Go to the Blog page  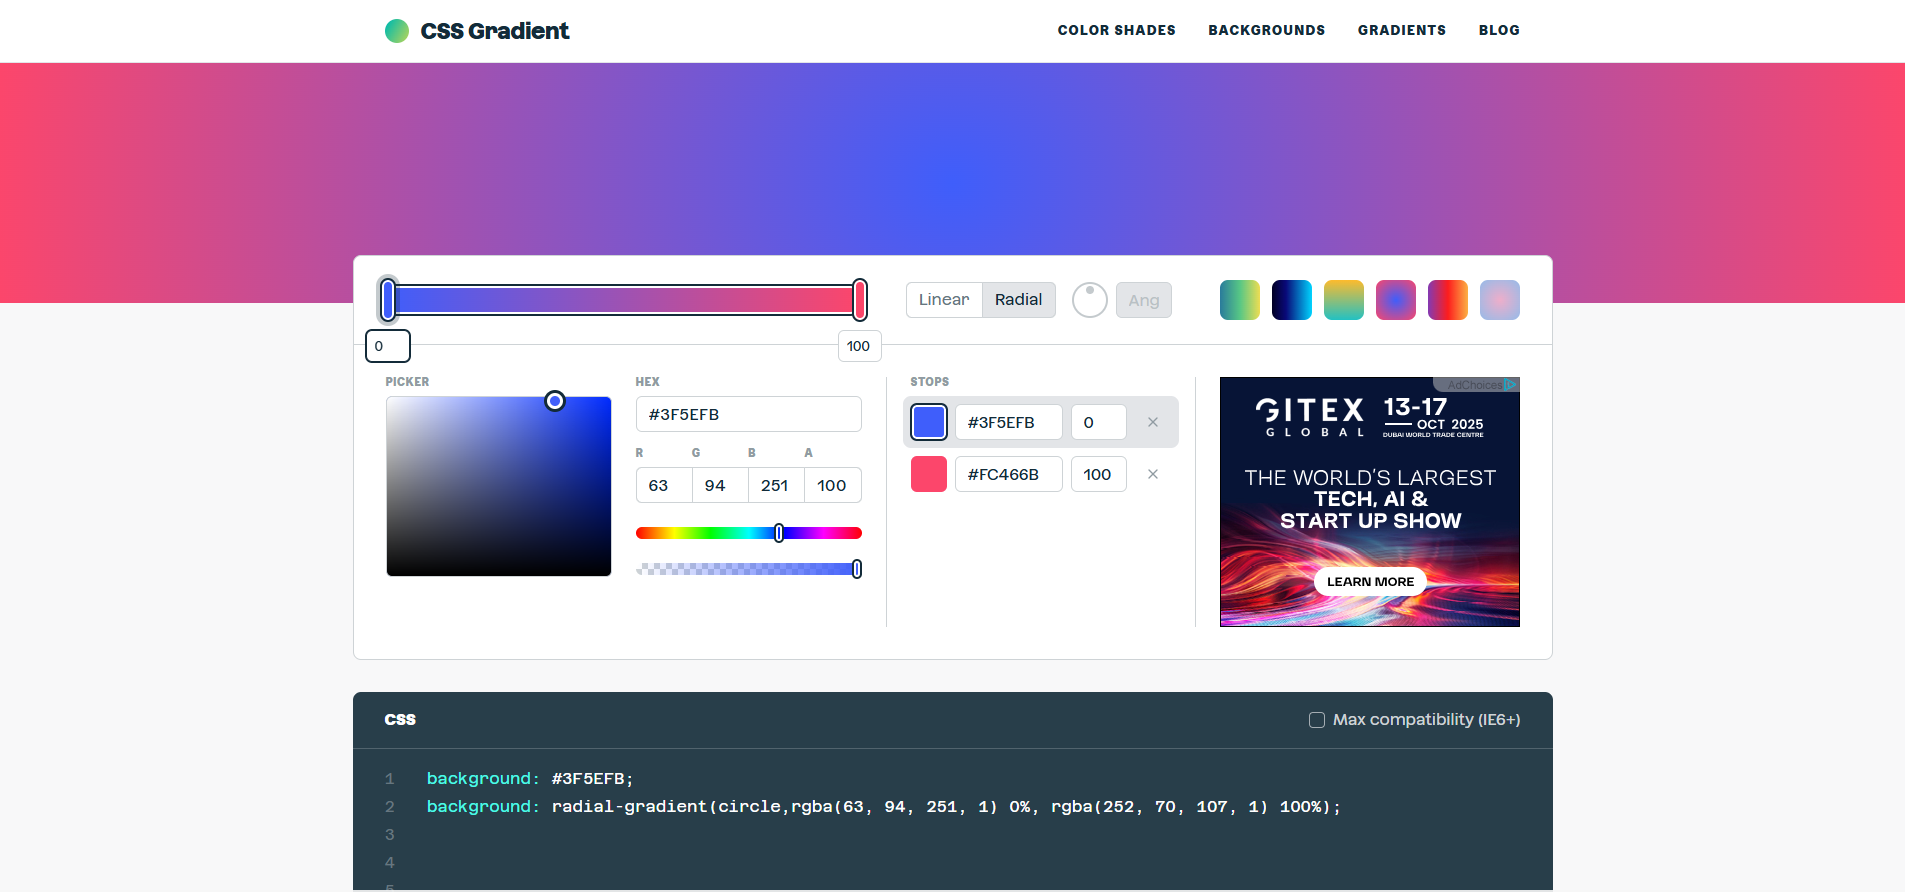1498,30
